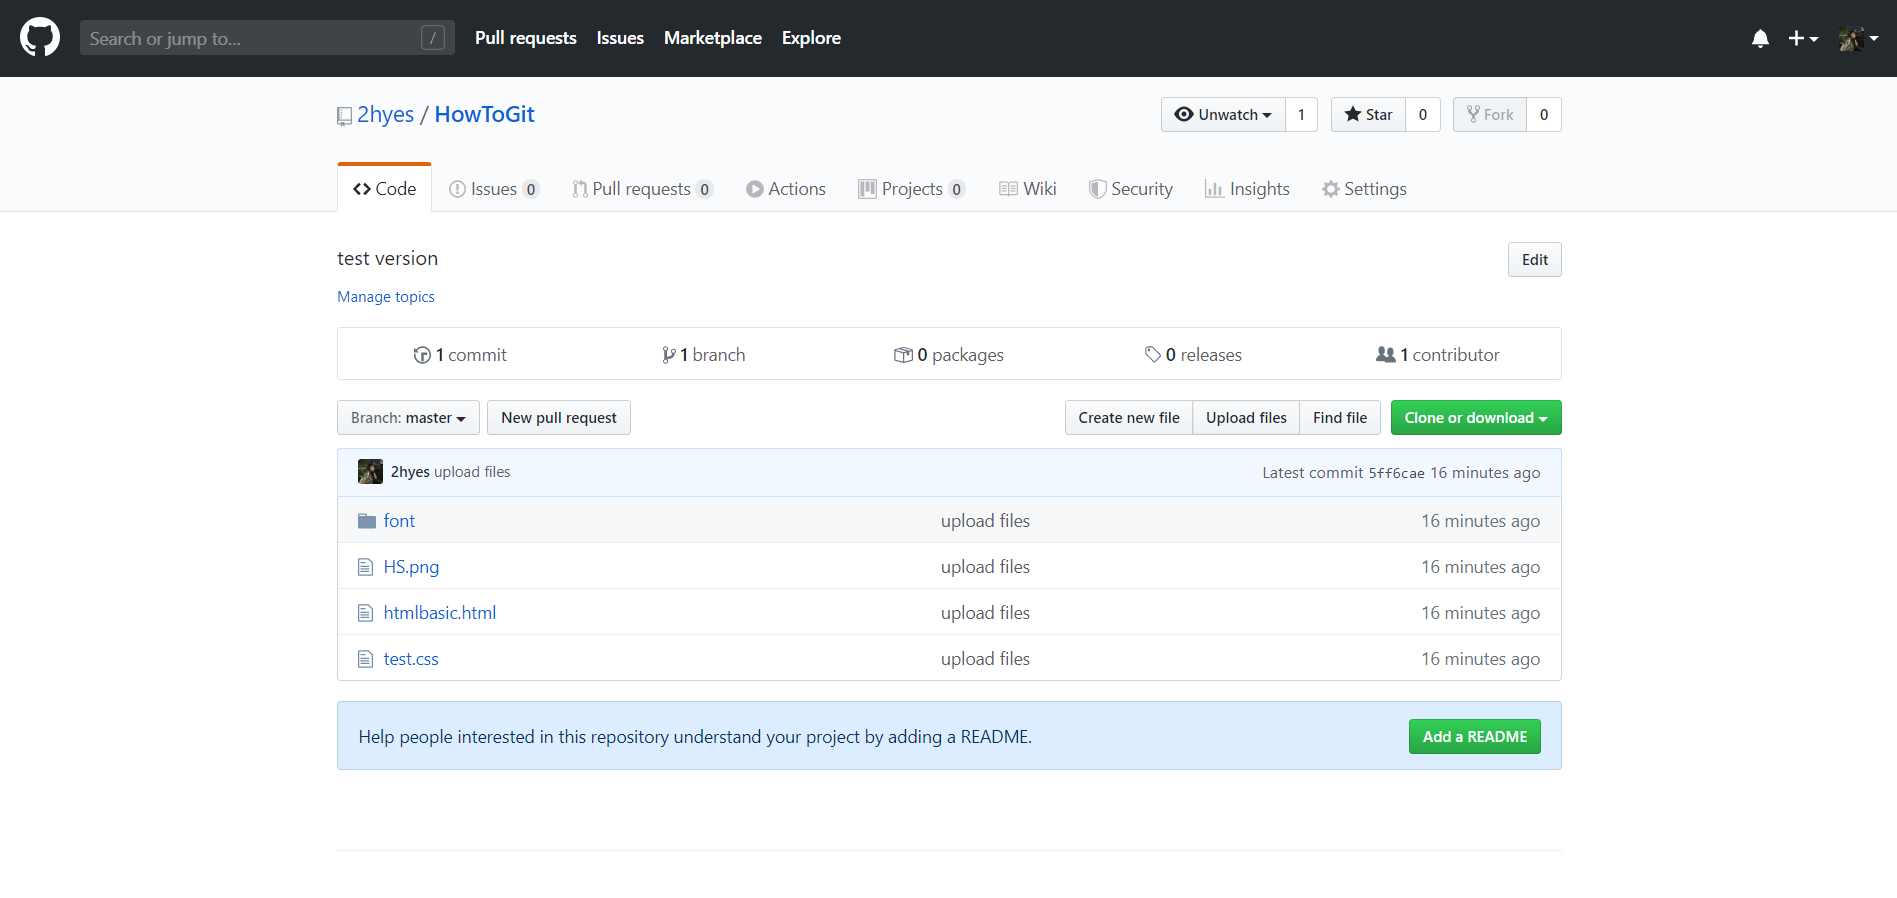Go to Explore

[811, 38]
